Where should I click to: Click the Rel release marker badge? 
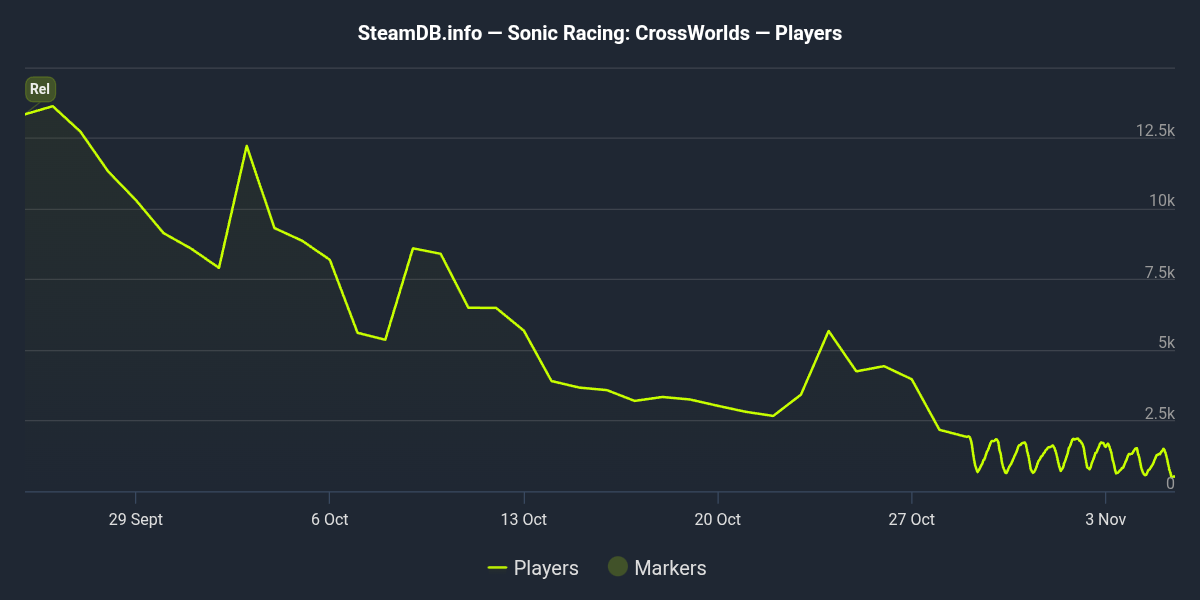[40, 89]
